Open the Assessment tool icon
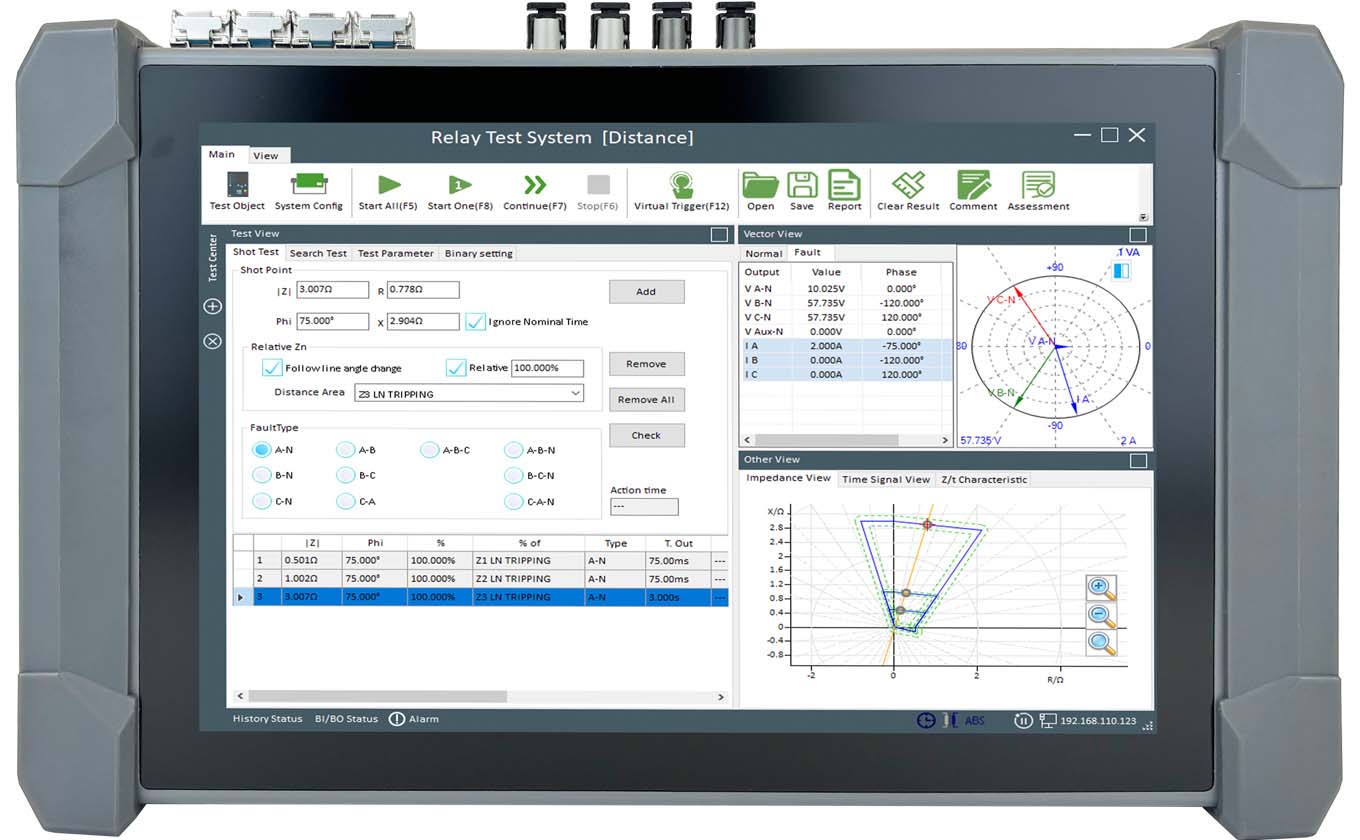 coord(1038,186)
